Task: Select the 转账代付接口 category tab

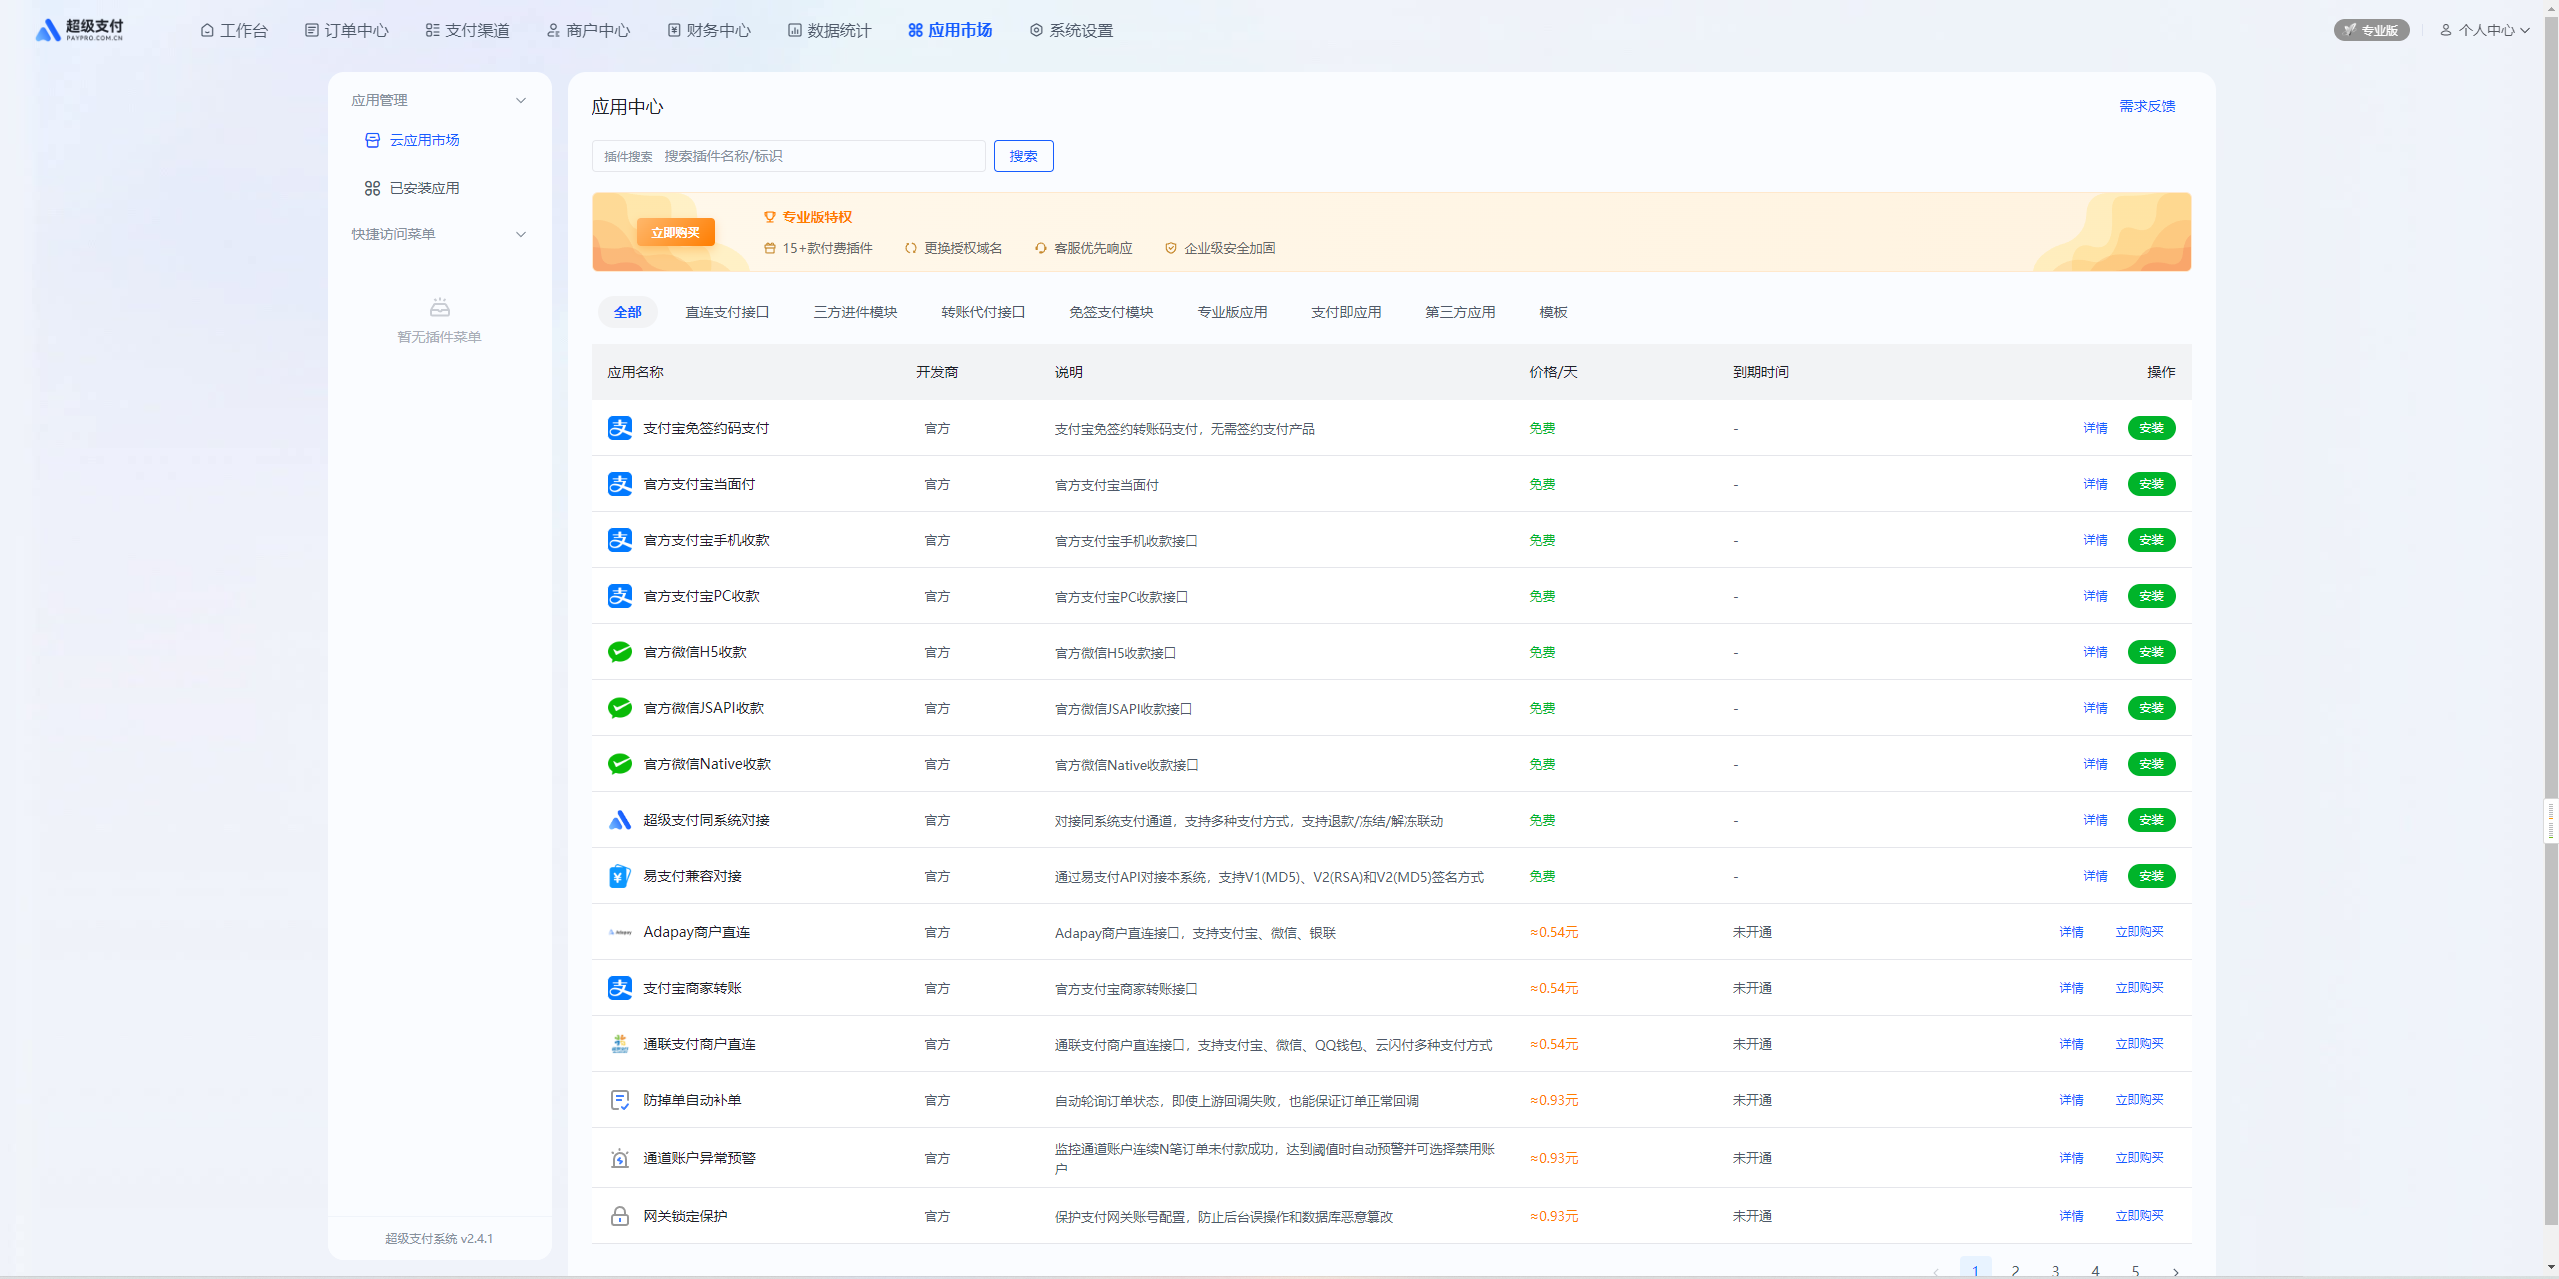Action: [982, 312]
